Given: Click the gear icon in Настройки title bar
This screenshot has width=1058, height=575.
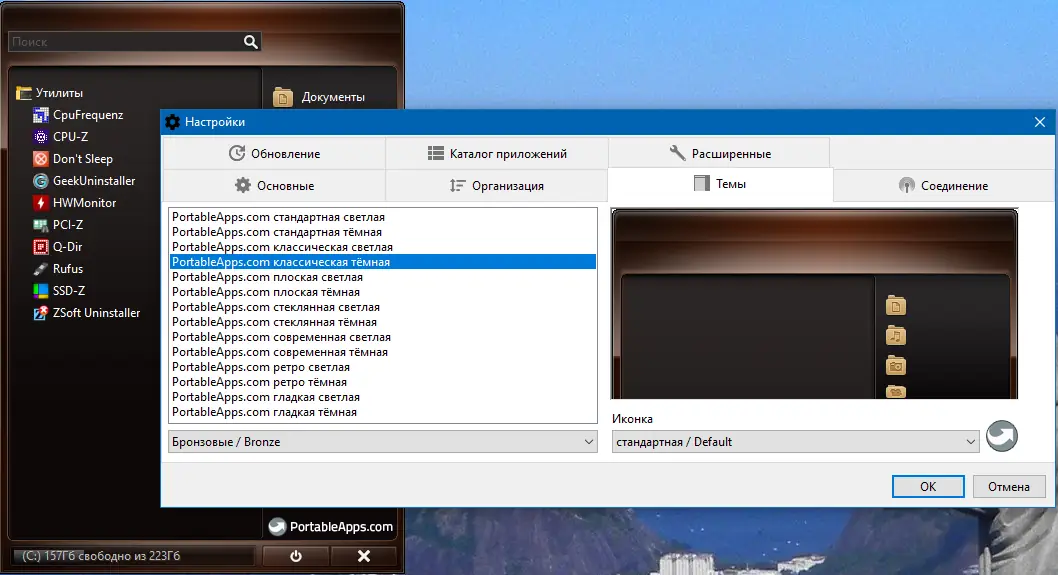Looking at the screenshot, I should (173, 122).
